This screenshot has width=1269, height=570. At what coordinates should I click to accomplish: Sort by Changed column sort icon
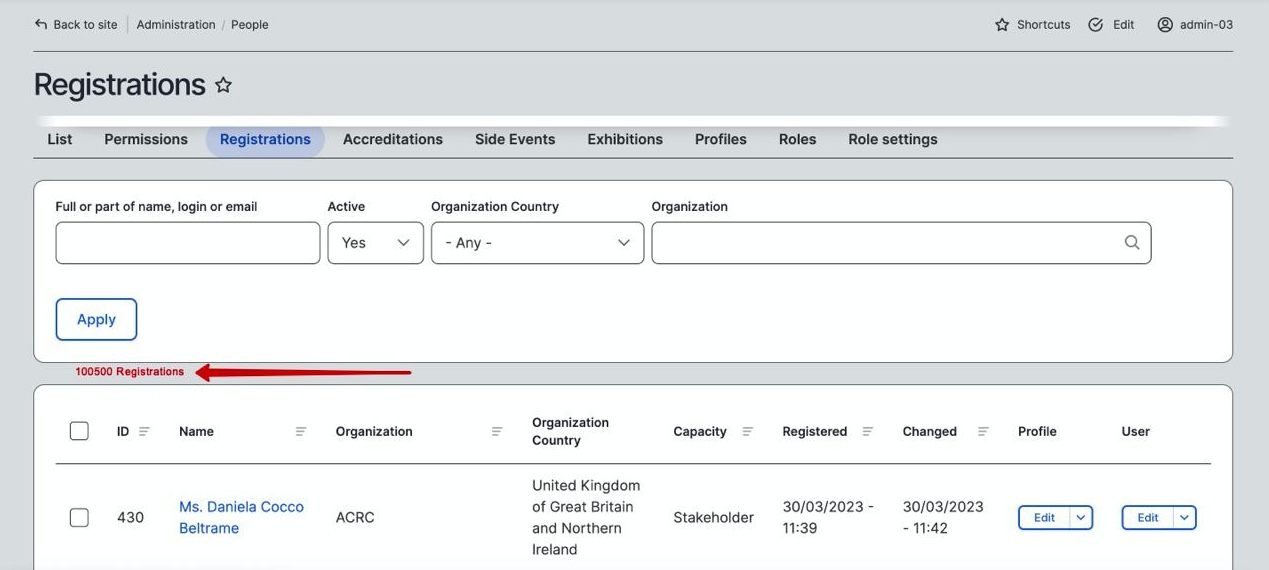coord(983,431)
